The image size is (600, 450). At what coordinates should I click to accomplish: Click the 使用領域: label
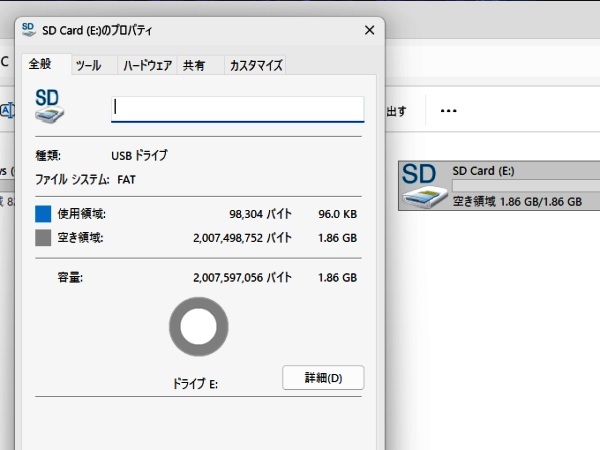tap(82, 214)
